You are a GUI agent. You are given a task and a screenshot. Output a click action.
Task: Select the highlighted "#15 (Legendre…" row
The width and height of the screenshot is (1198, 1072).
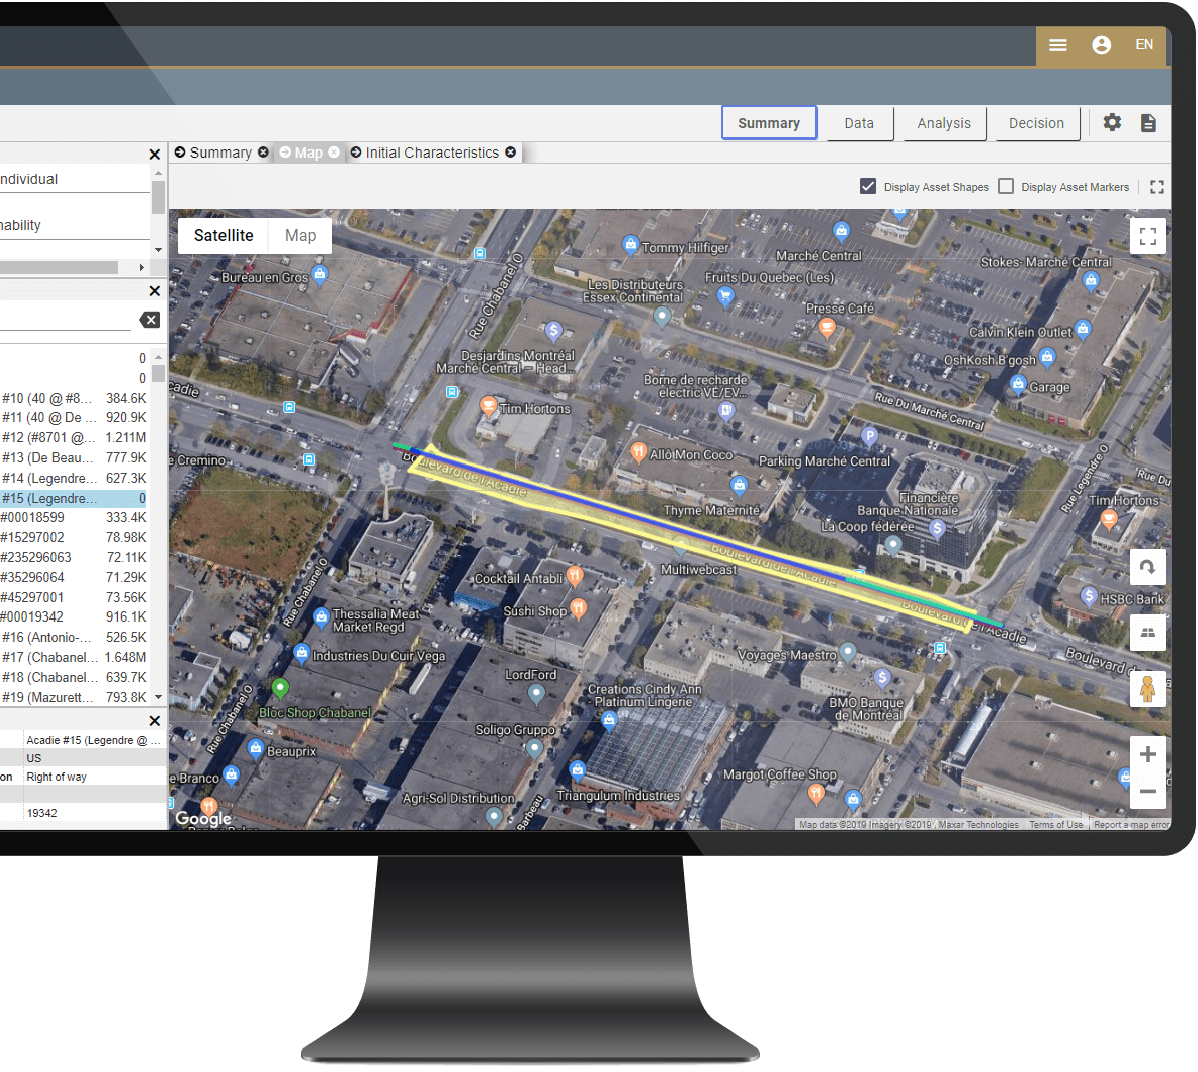(73, 498)
